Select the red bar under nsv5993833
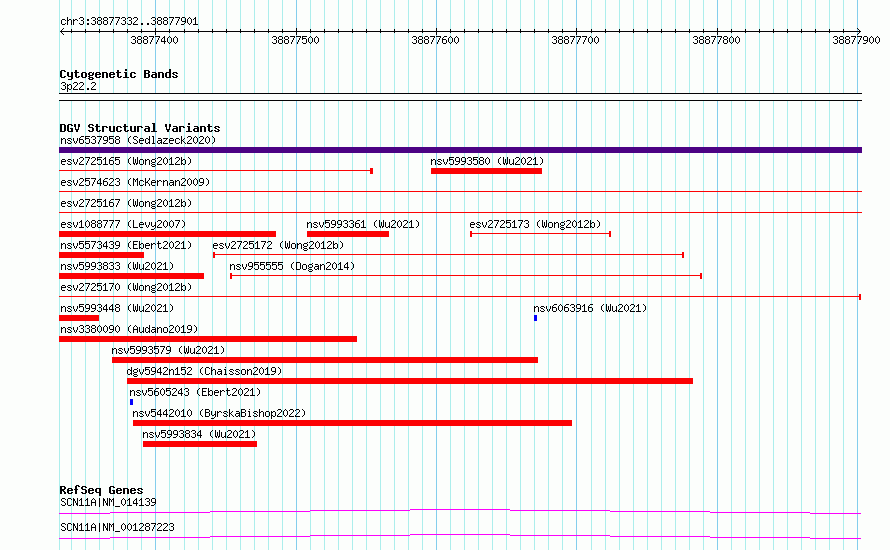Viewport: 890px width, 550px height. click(x=132, y=276)
